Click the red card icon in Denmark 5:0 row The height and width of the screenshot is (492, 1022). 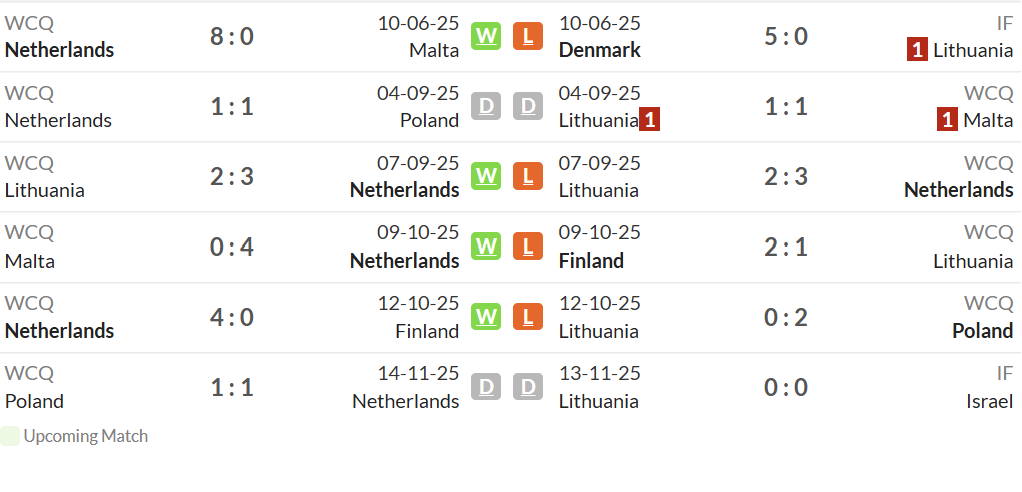pyautogui.click(x=917, y=50)
